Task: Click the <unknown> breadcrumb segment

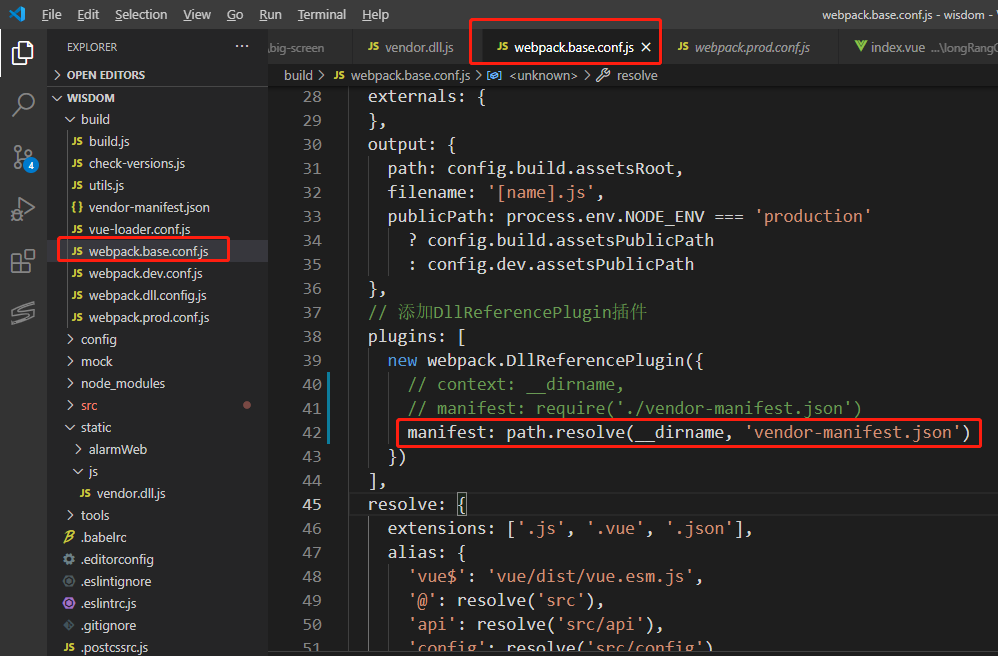Action: pyautogui.click(x=532, y=75)
